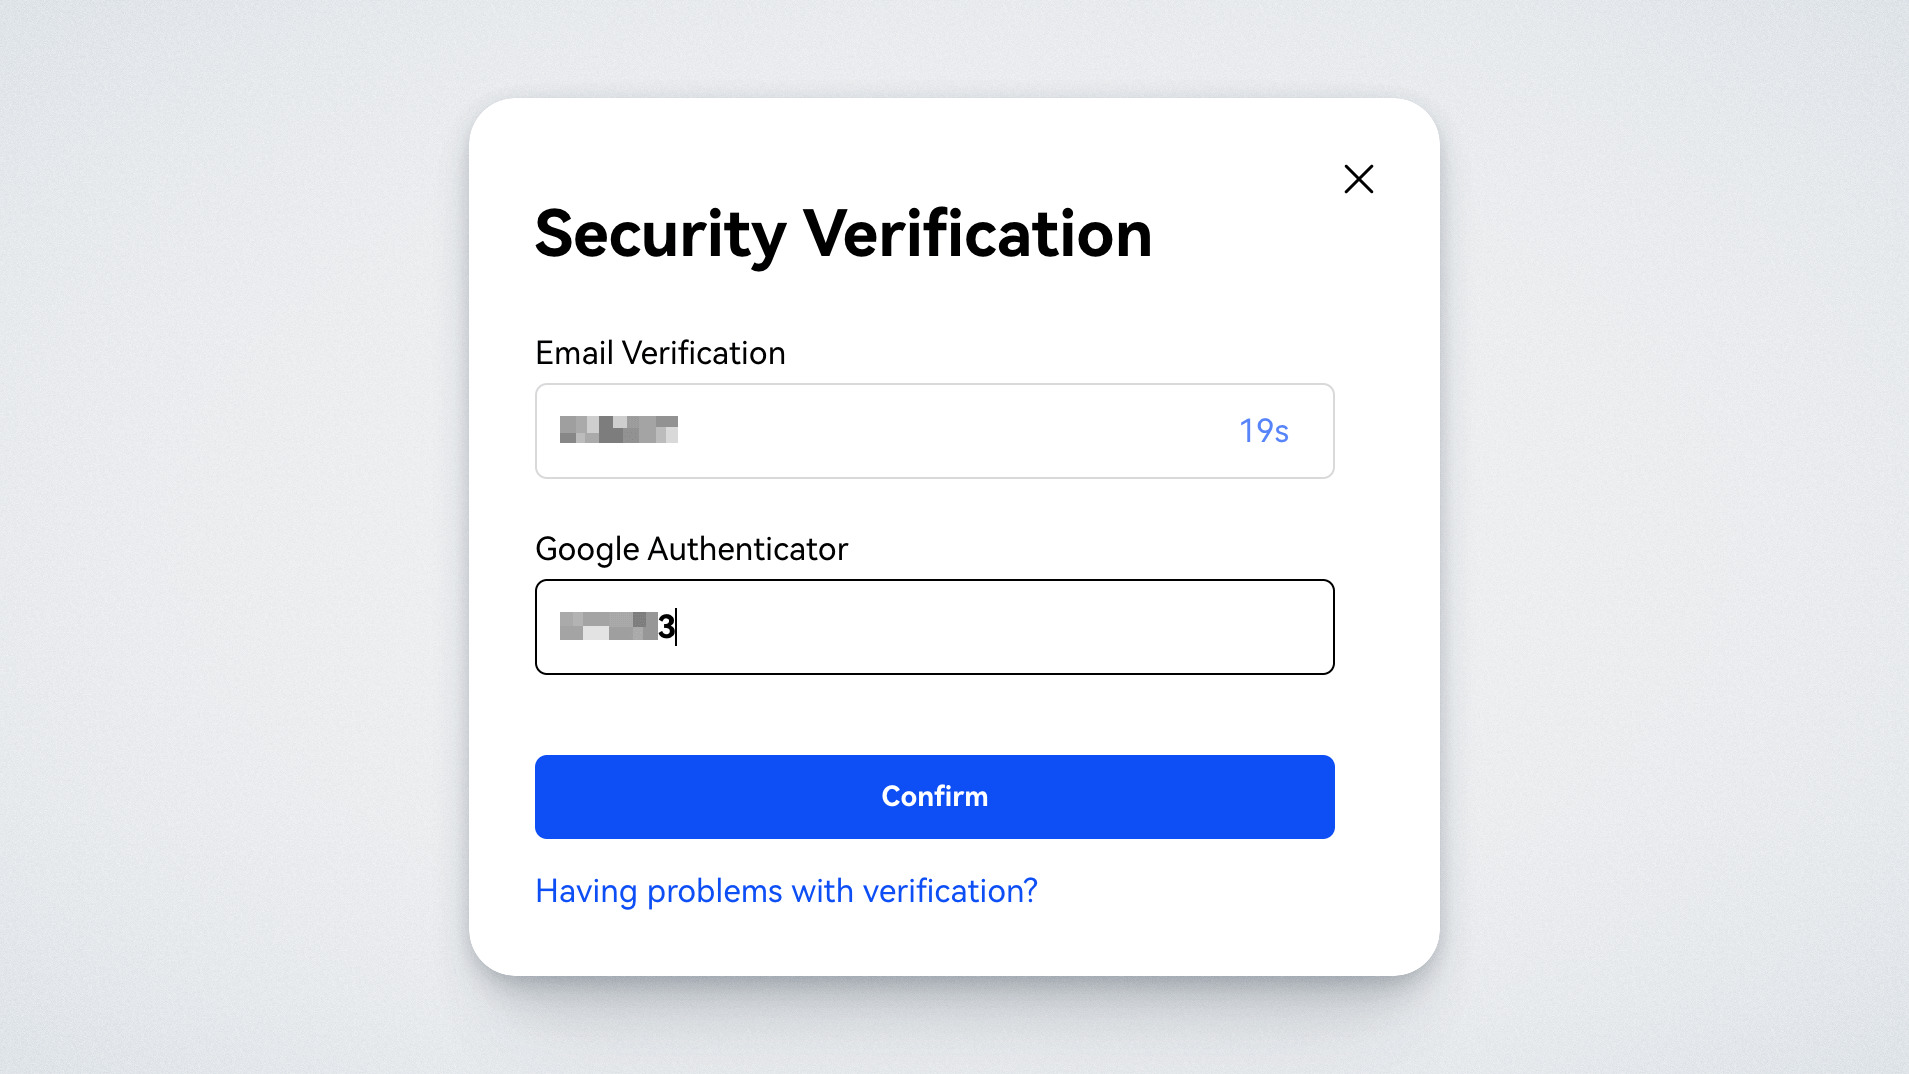Image resolution: width=1909 pixels, height=1074 pixels.
Task: Click the Security Verification heading
Action: click(843, 234)
